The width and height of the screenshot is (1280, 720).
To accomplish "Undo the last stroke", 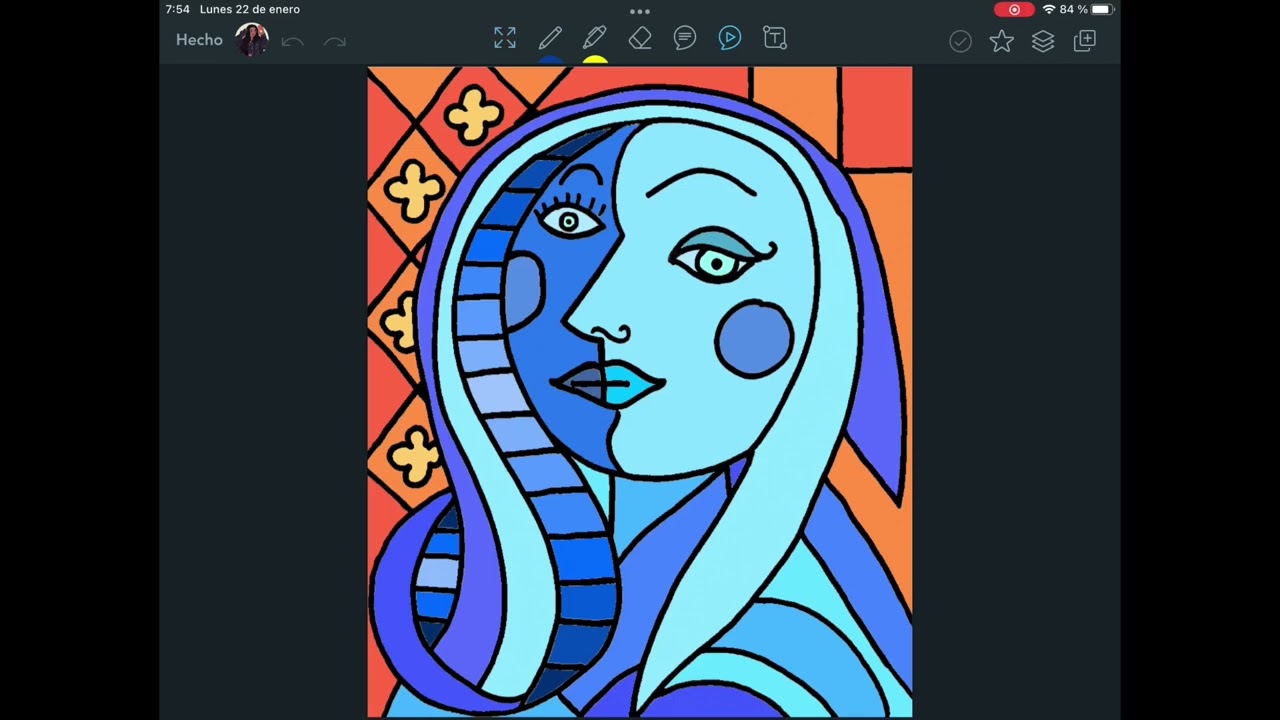I will 292,41.
